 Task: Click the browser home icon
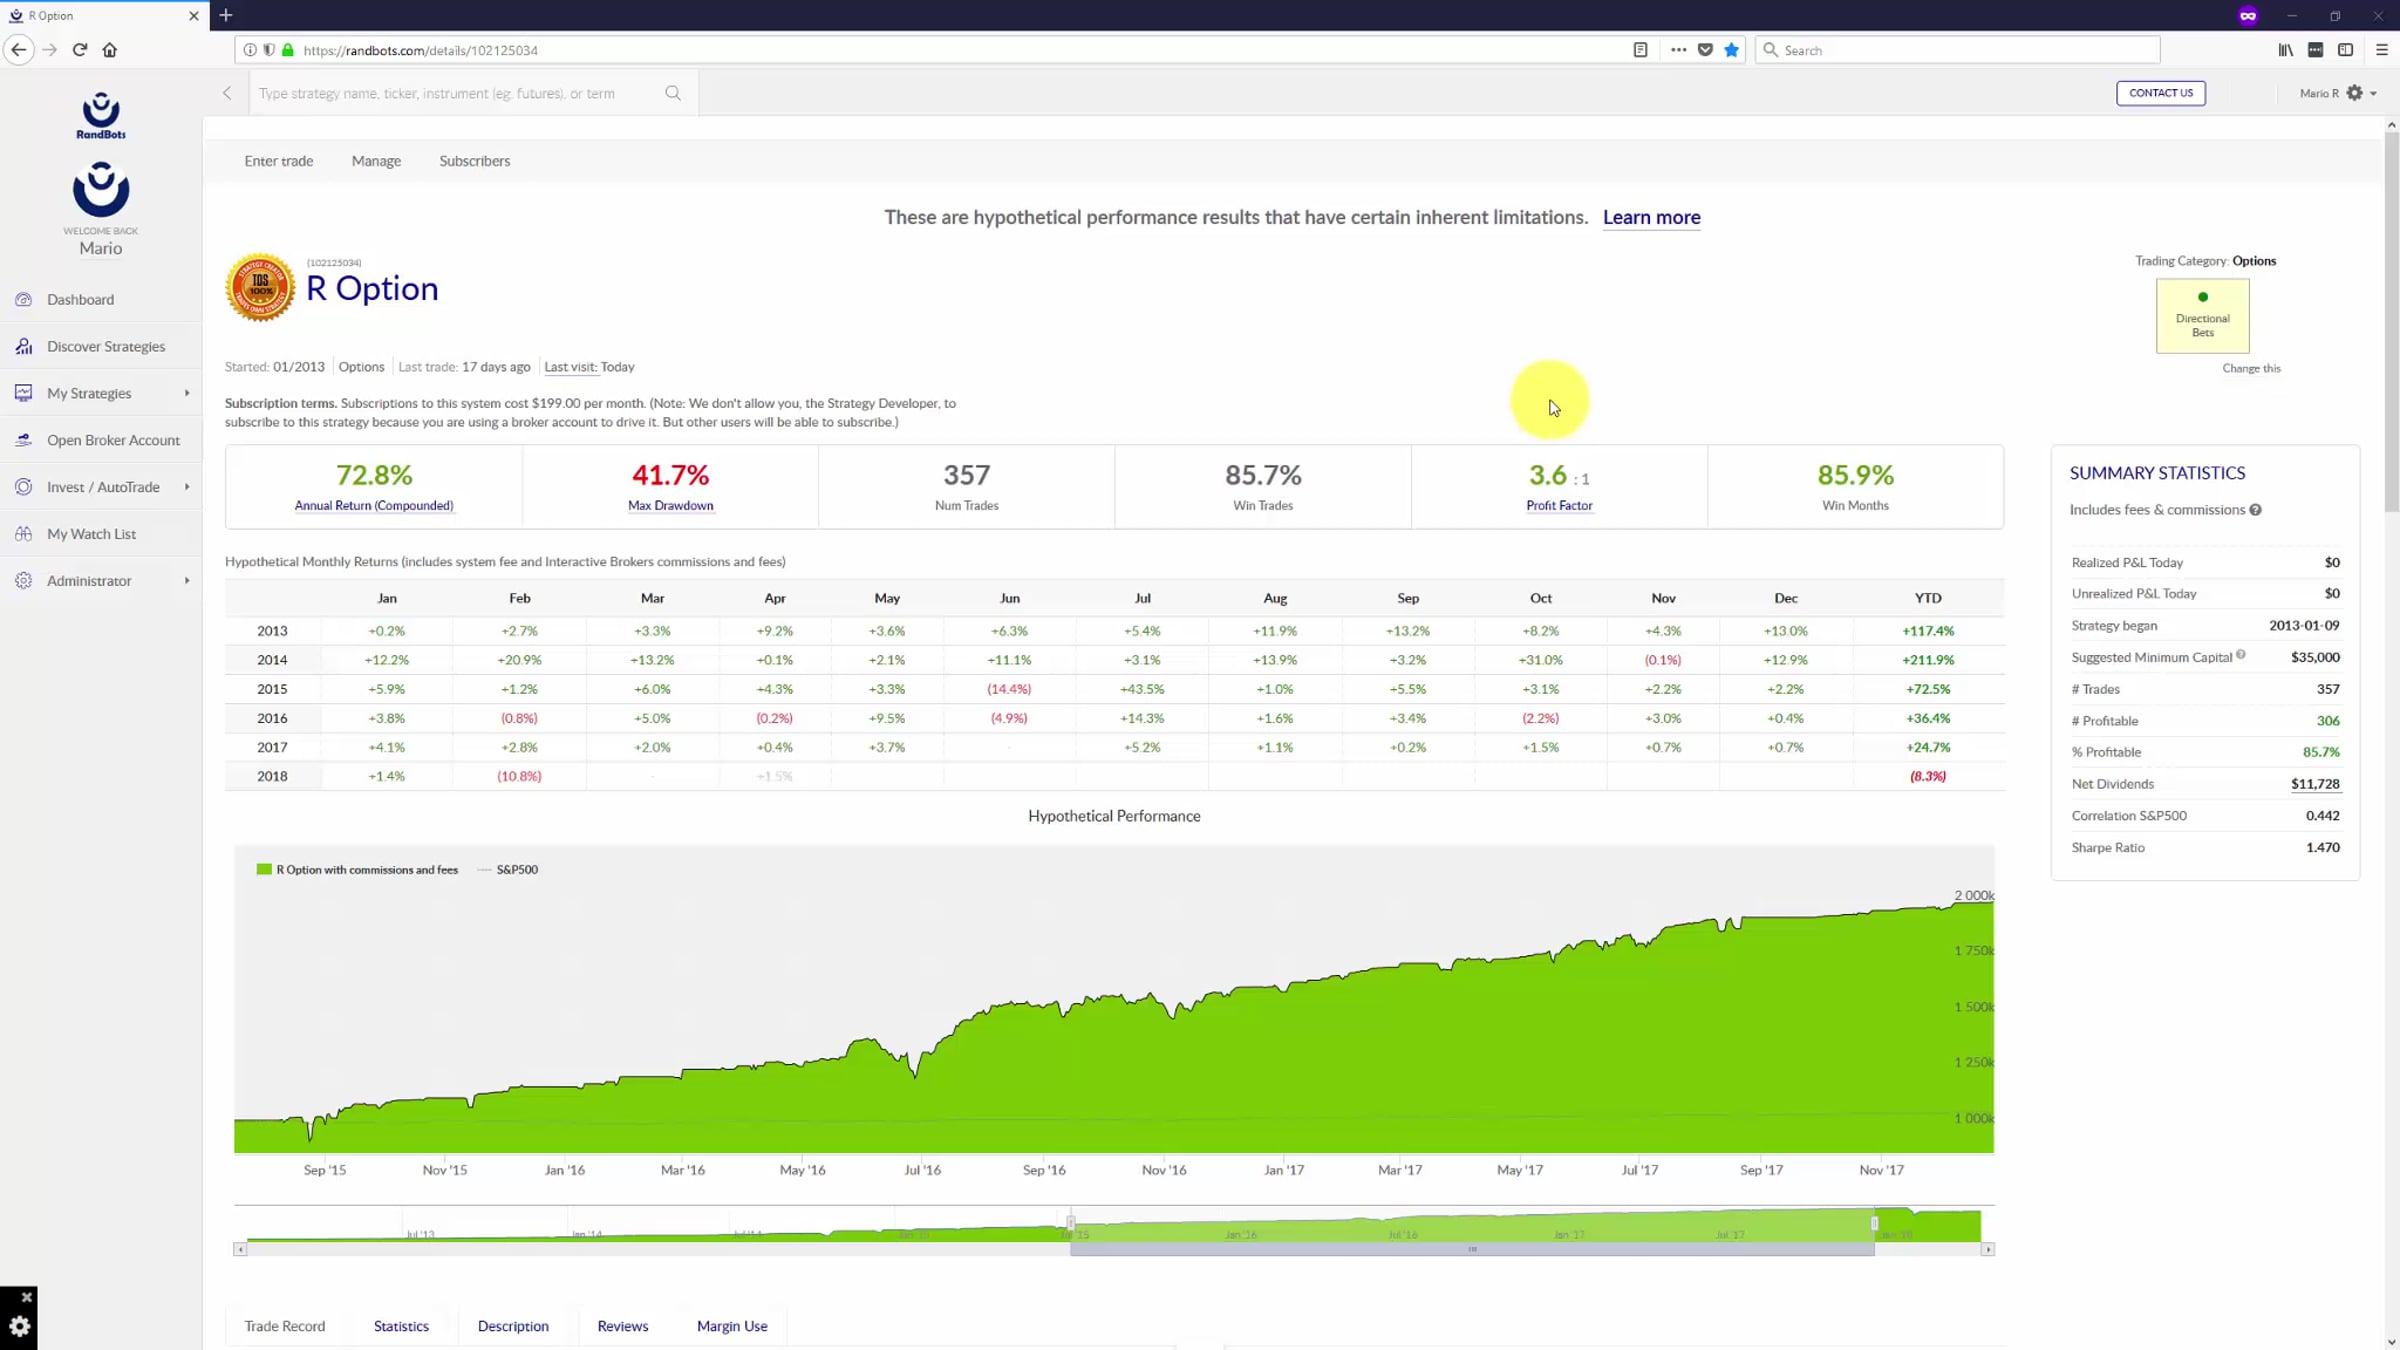110,50
